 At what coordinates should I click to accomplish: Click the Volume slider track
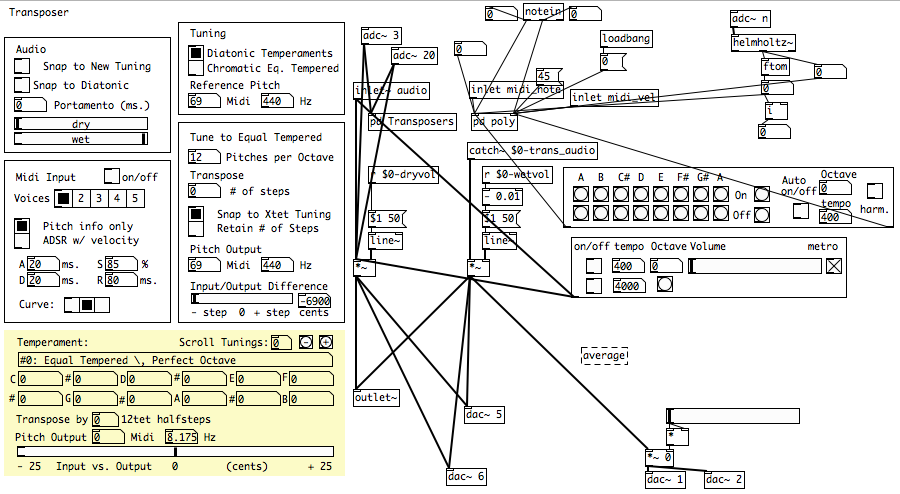tap(755, 266)
